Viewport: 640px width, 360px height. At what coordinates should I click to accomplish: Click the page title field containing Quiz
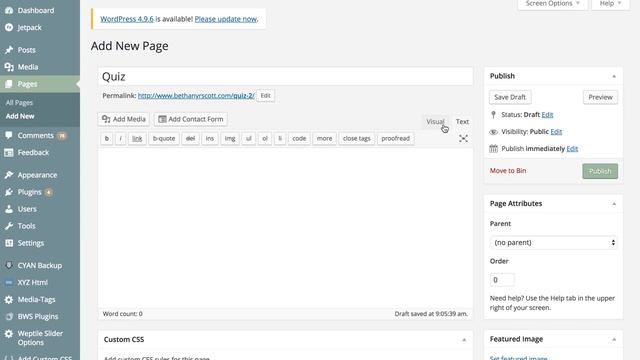[285, 76]
